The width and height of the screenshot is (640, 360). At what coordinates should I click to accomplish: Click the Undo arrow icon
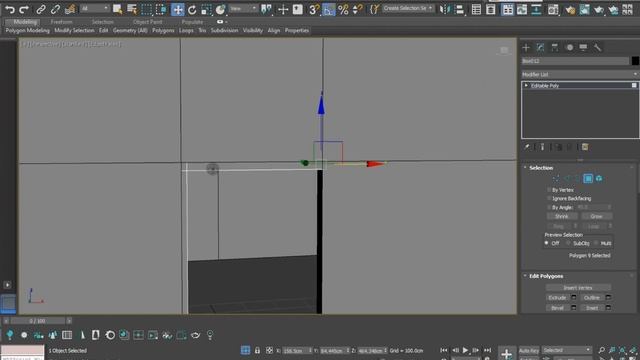[10, 9]
